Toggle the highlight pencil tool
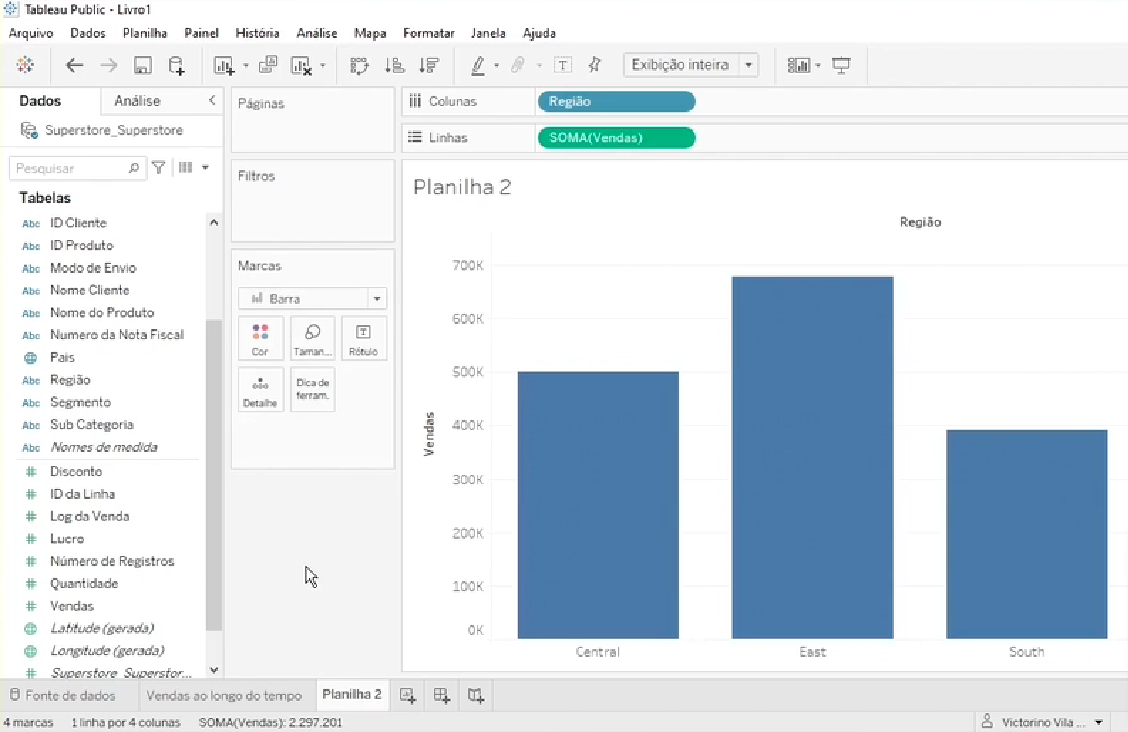 (x=480, y=64)
